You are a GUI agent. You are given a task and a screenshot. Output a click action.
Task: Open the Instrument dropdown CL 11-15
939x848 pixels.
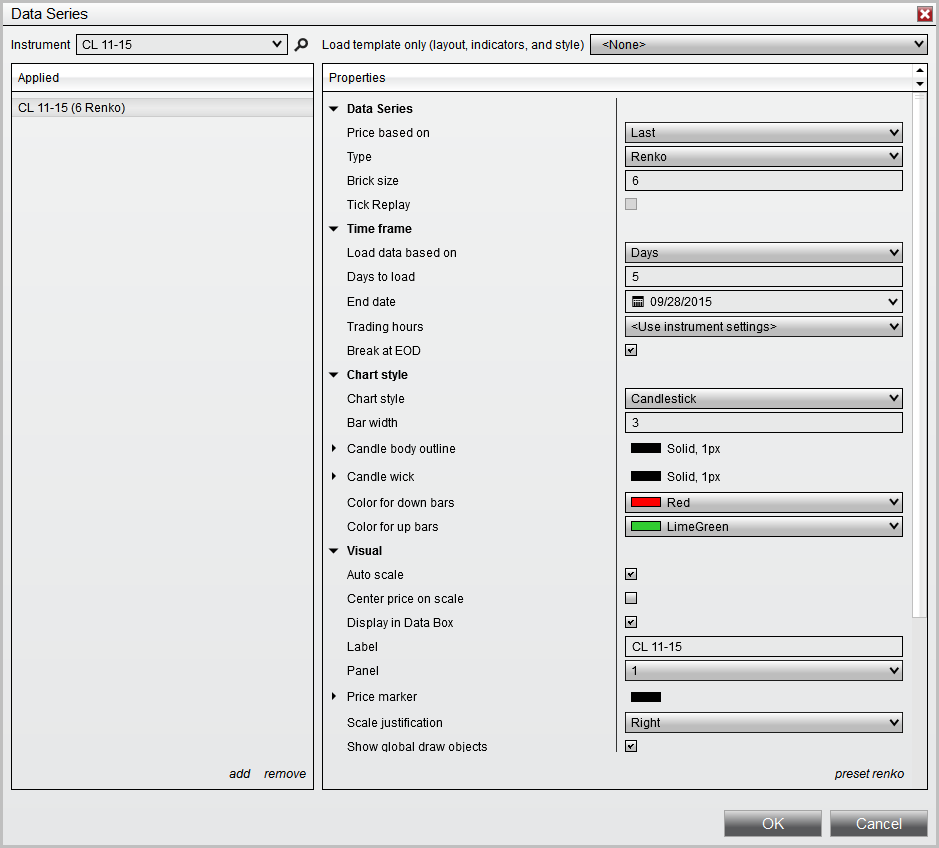[181, 44]
